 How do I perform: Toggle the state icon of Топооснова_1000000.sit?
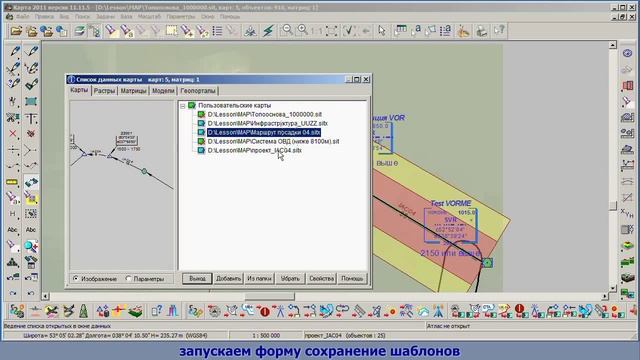tap(201, 114)
